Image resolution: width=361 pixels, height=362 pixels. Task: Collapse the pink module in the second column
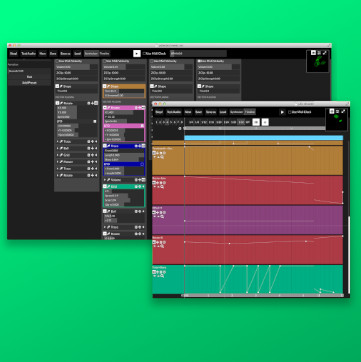[105, 108]
